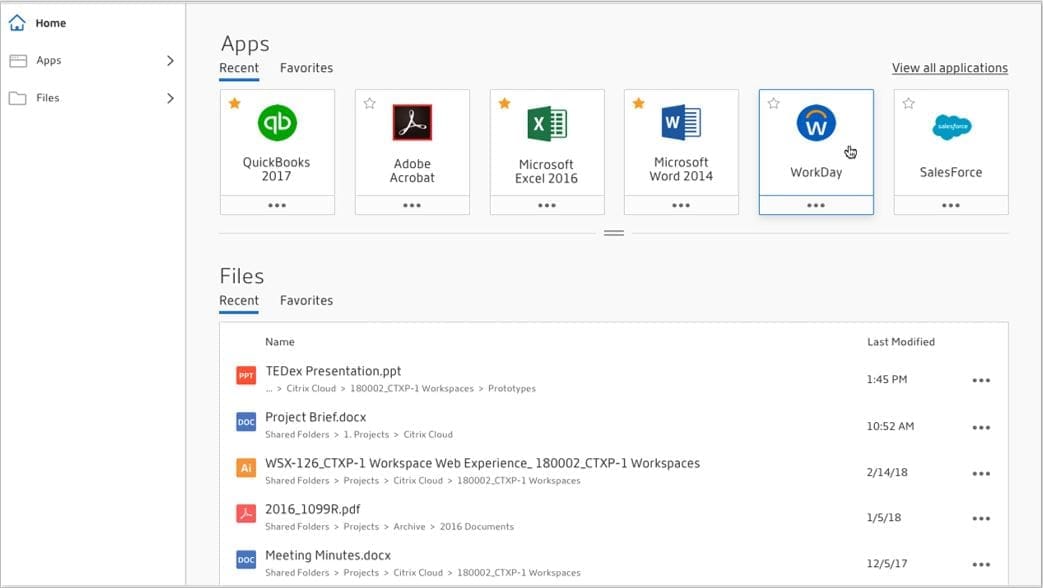Click the 12/5/17 modified date
Image resolution: width=1043 pixels, height=588 pixels.
click(887, 563)
